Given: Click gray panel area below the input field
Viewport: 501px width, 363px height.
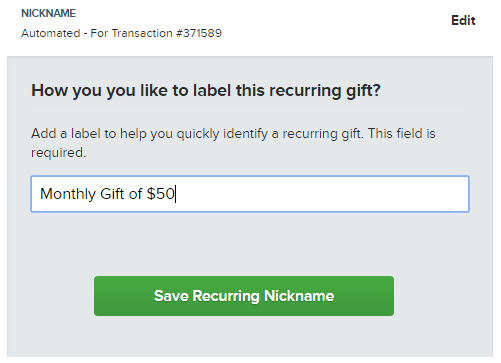Looking at the screenshot, I should point(250,243).
